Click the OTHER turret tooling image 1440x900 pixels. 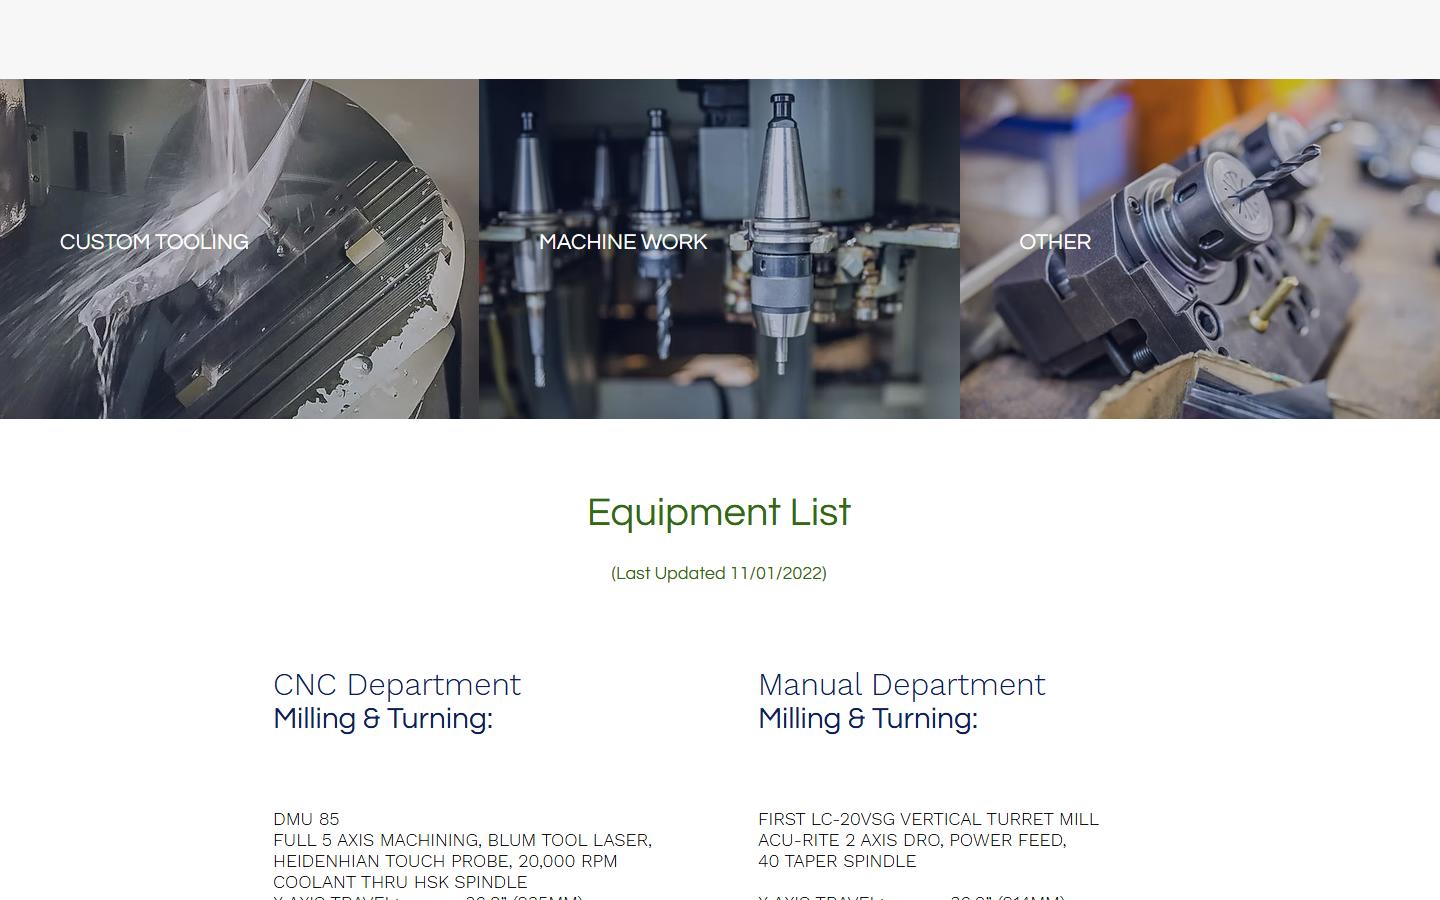tap(1200, 250)
